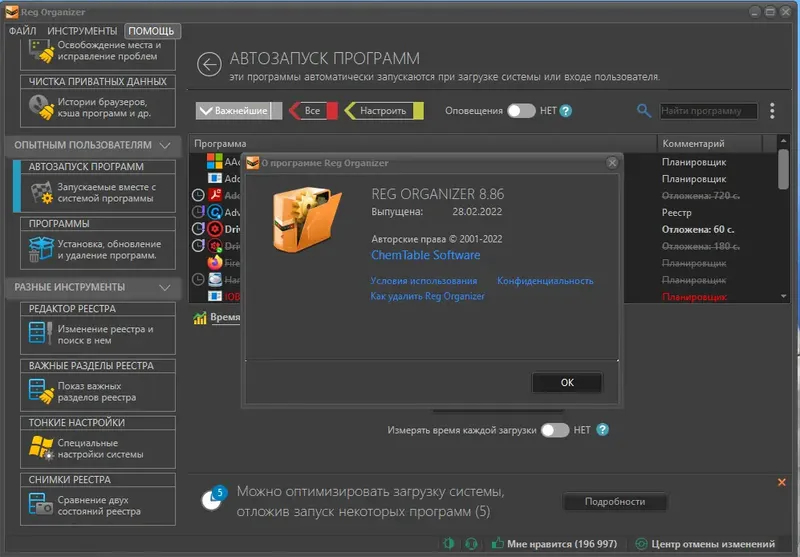This screenshot has height=557, width=800.
Task: Click the optimization clock icon with badge 5
Action: tap(213, 498)
